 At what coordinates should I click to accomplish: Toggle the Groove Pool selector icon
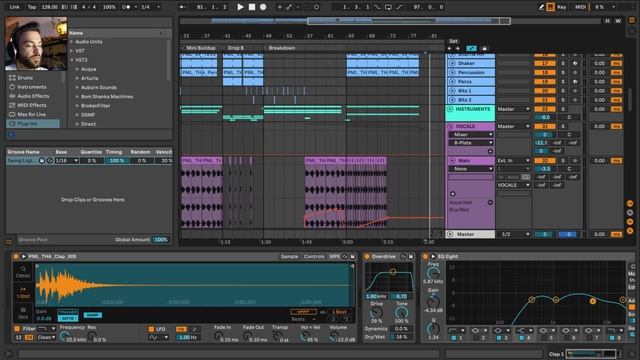[x=9, y=242]
